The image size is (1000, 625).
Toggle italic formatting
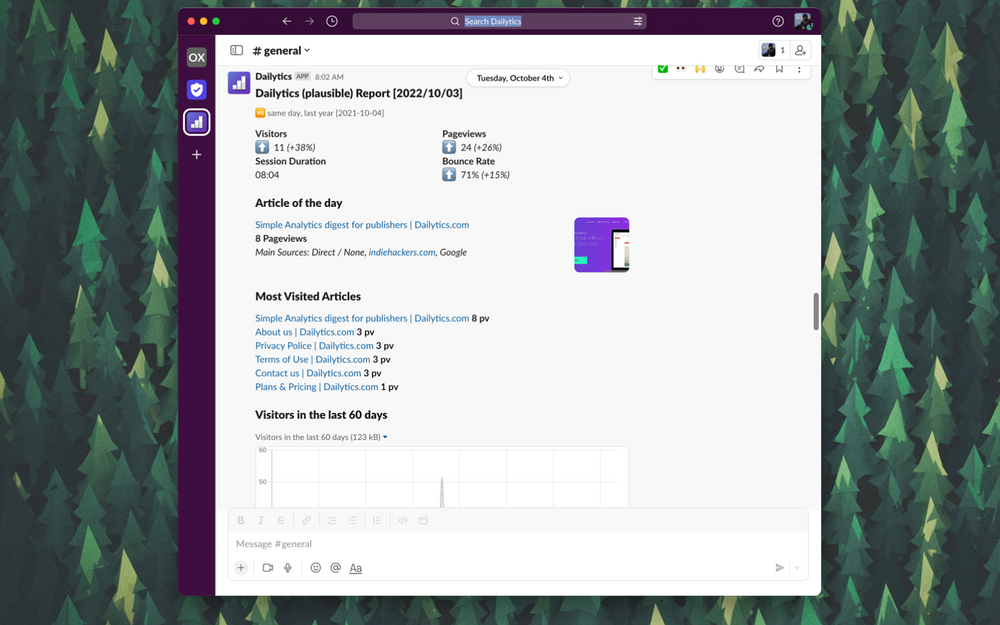click(x=260, y=520)
